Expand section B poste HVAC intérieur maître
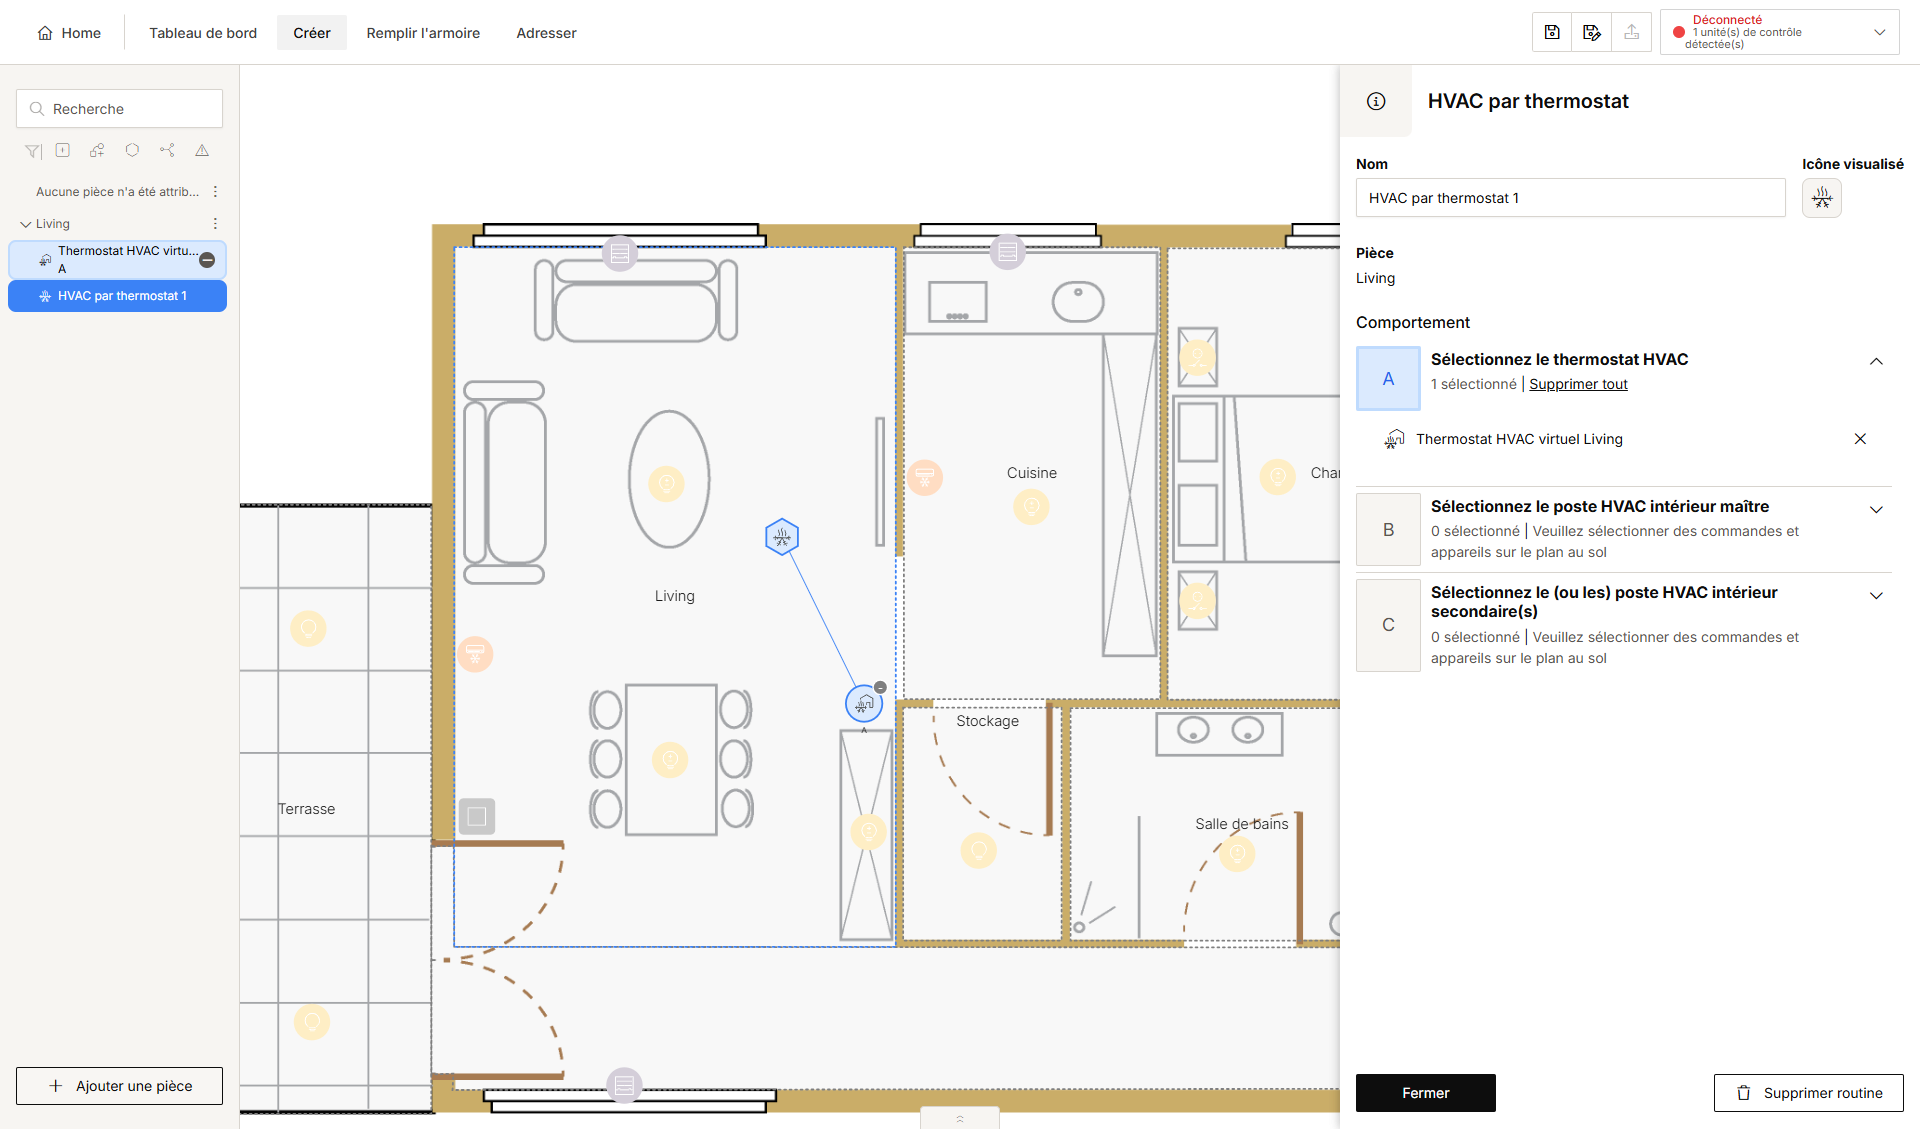 pyautogui.click(x=1876, y=509)
